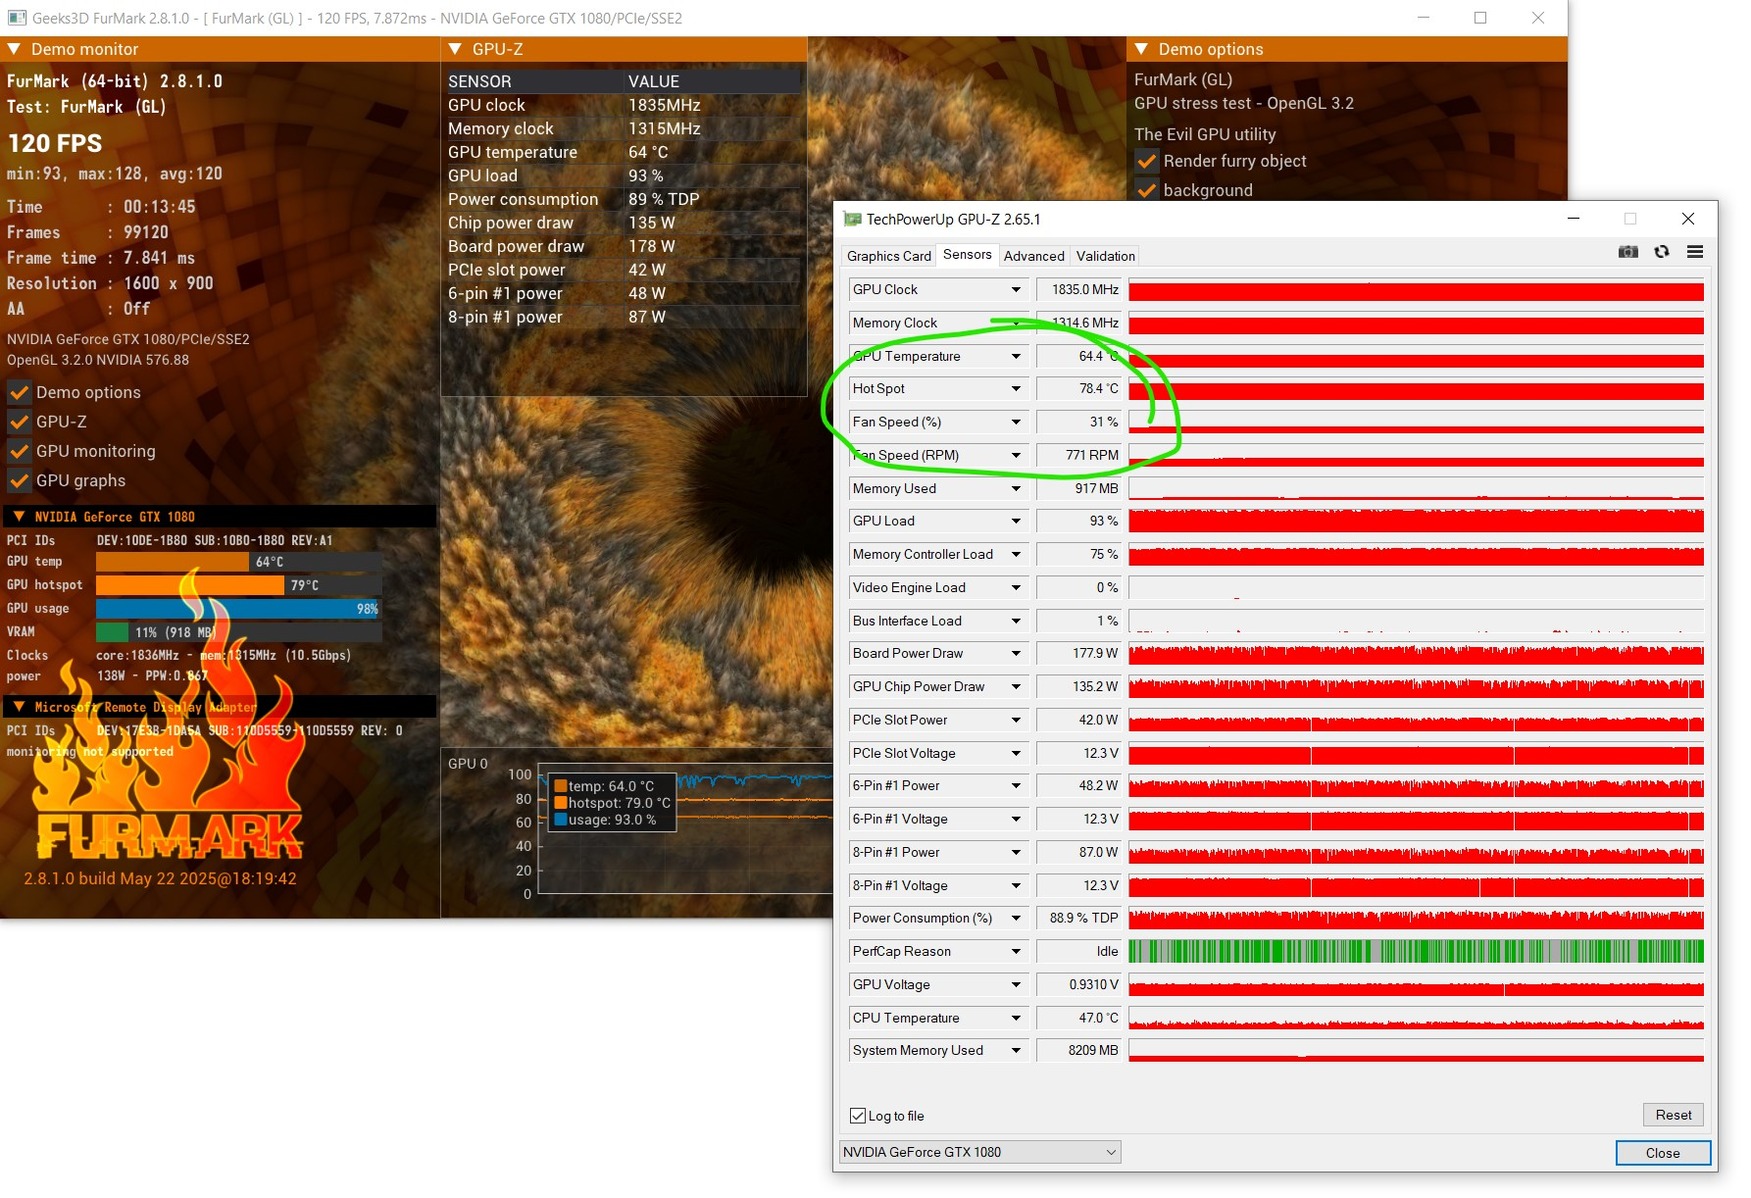Collapse the NVIDIA GeForce GTX 1080 section

click(19, 516)
